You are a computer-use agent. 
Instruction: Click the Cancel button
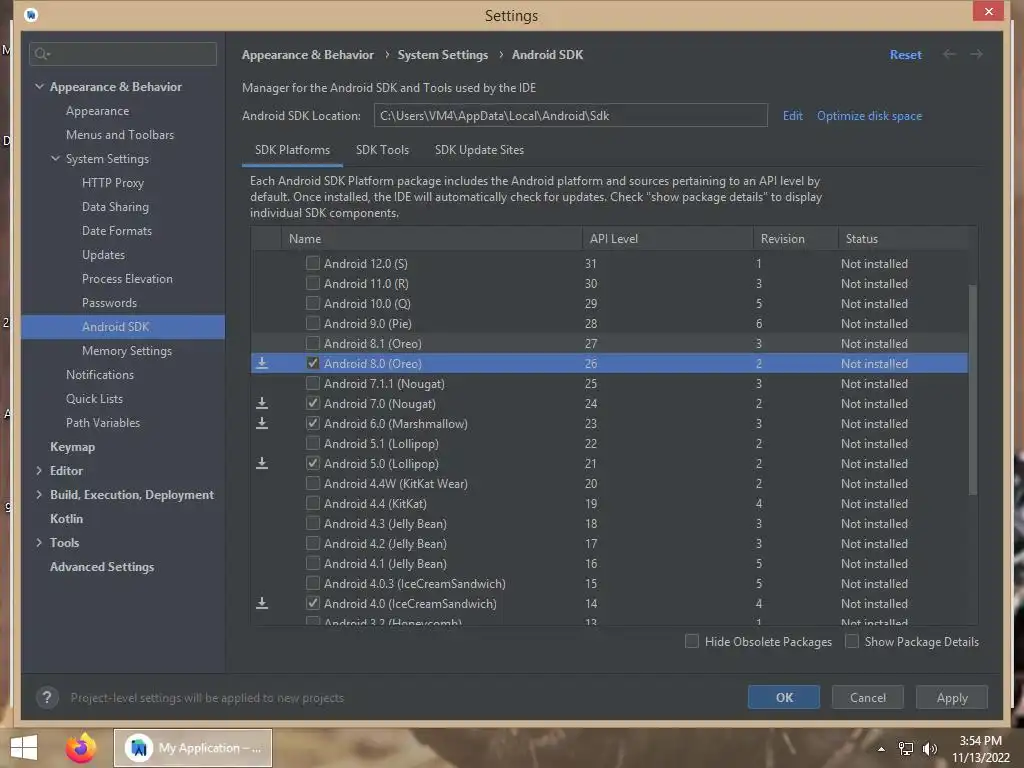[x=867, y=697]
